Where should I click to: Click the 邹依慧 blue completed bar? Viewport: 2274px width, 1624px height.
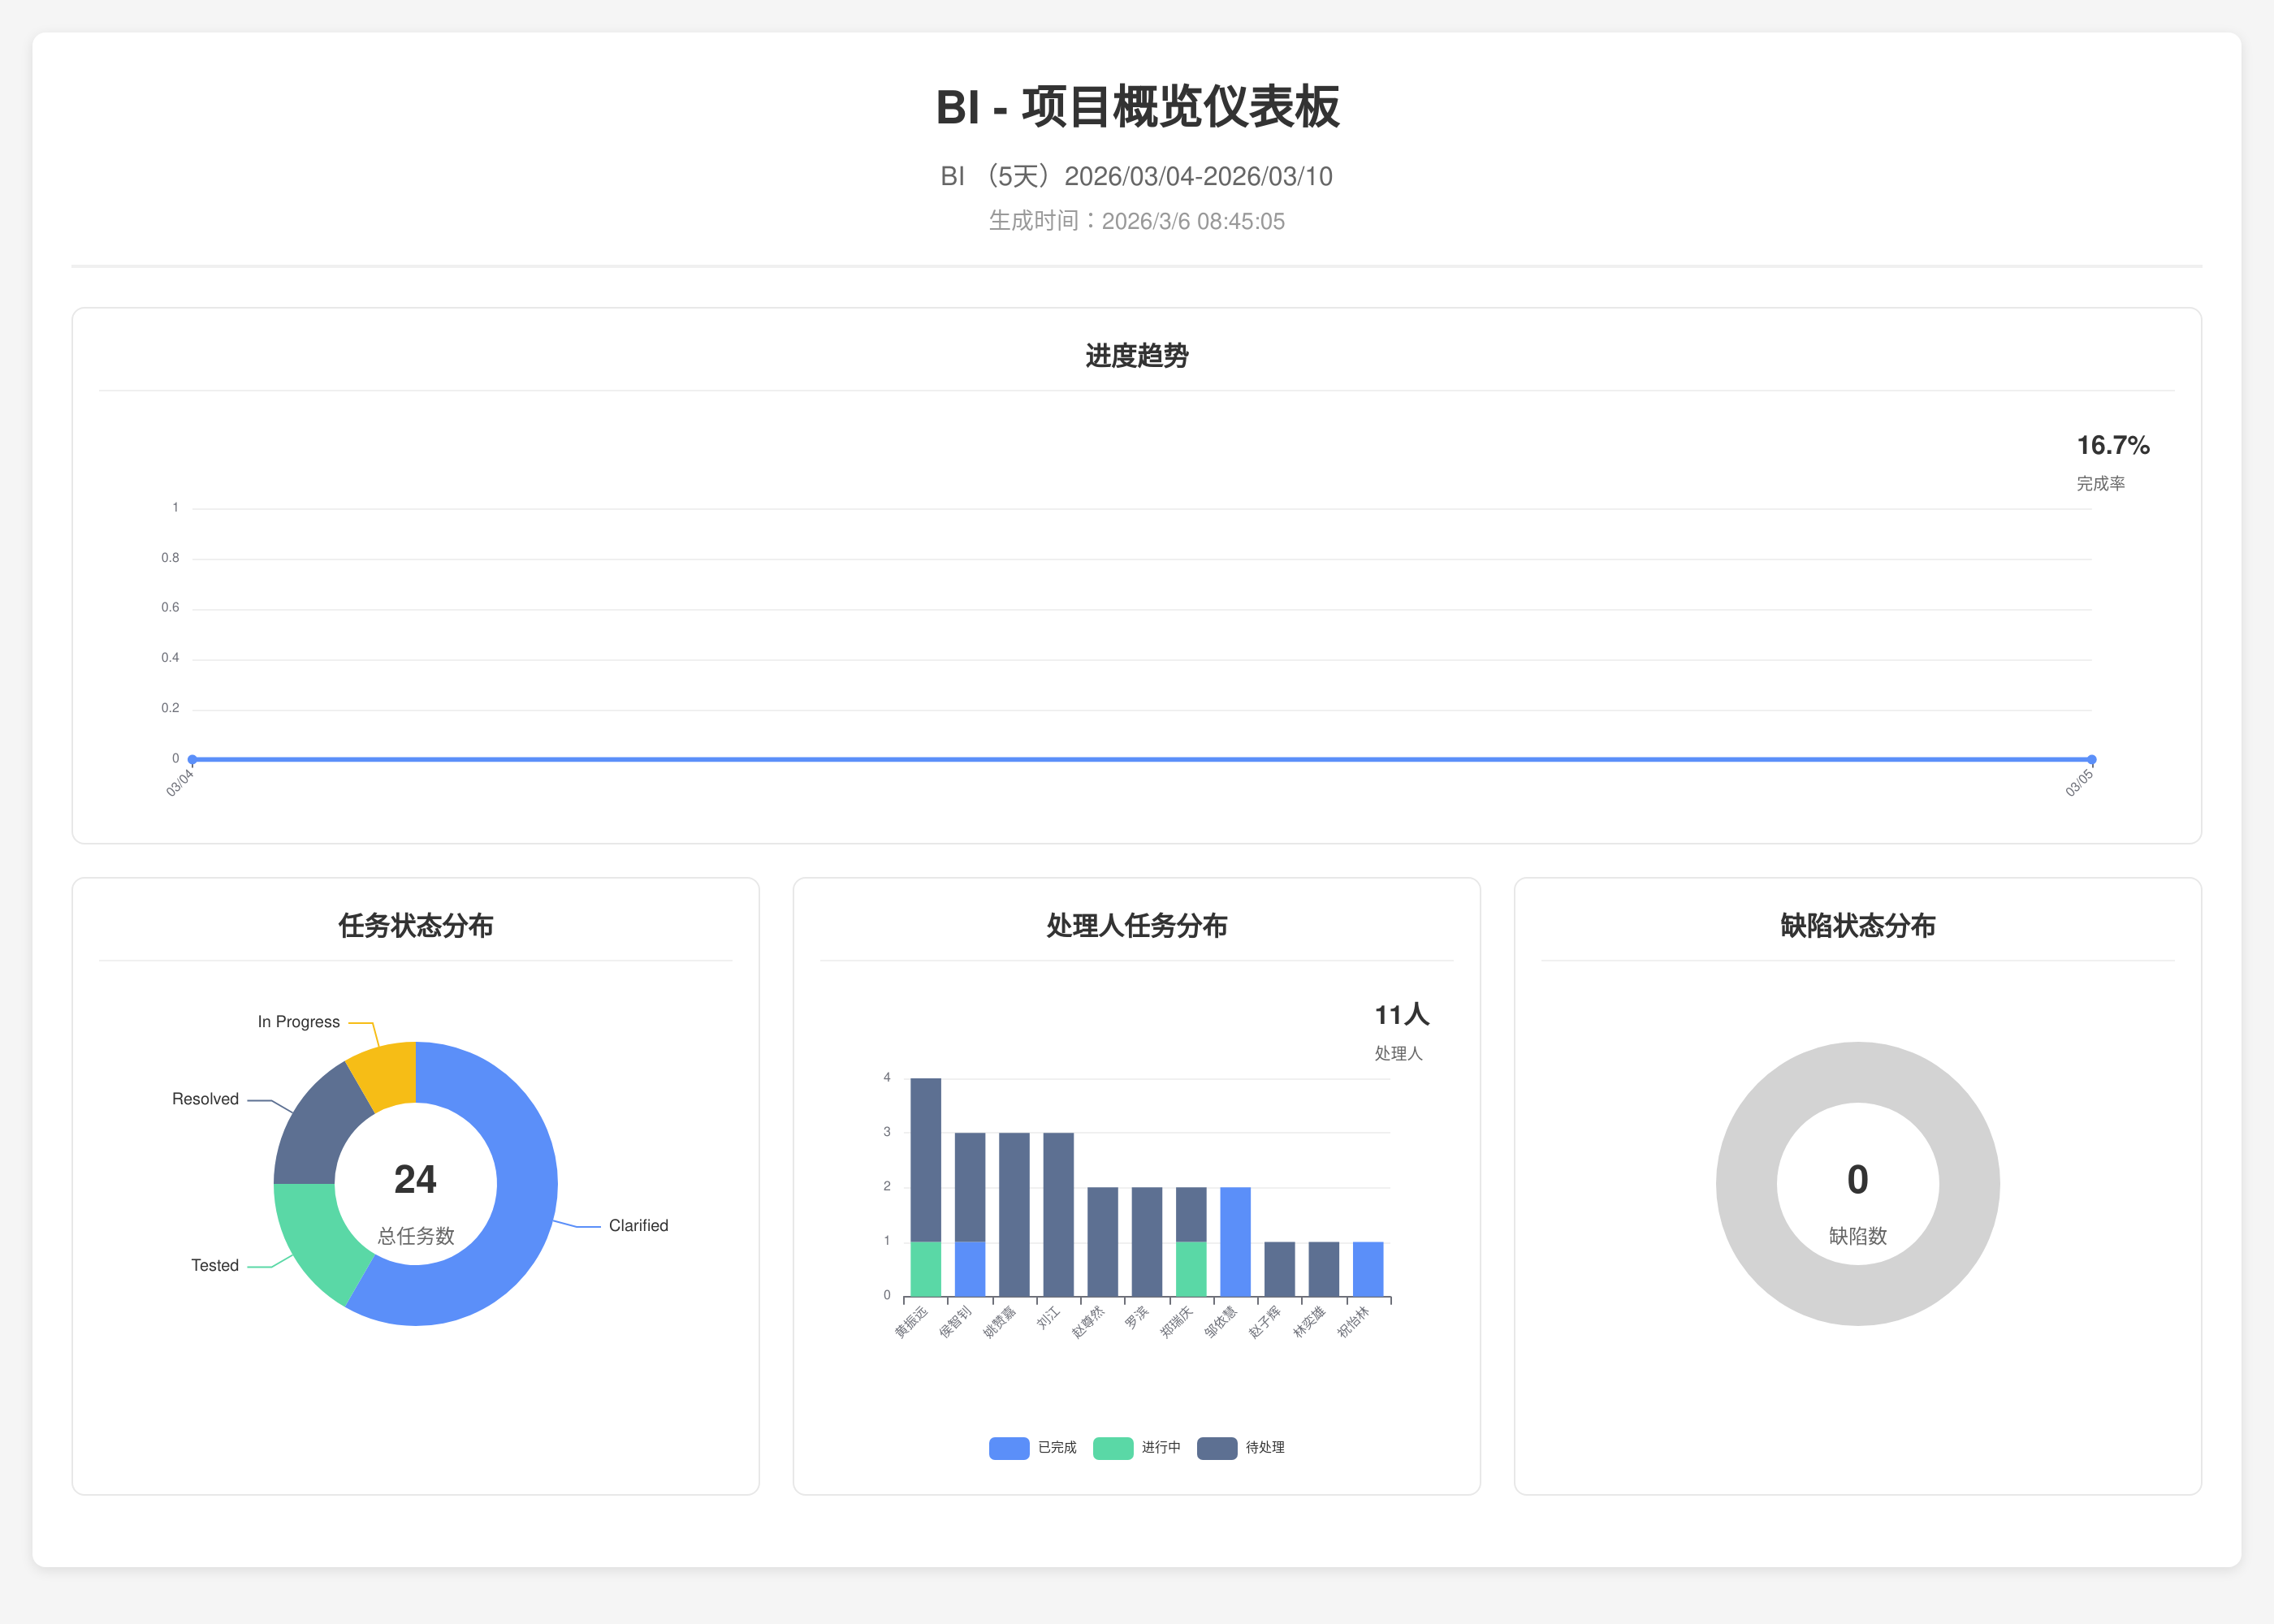tap(1235, 1242)
